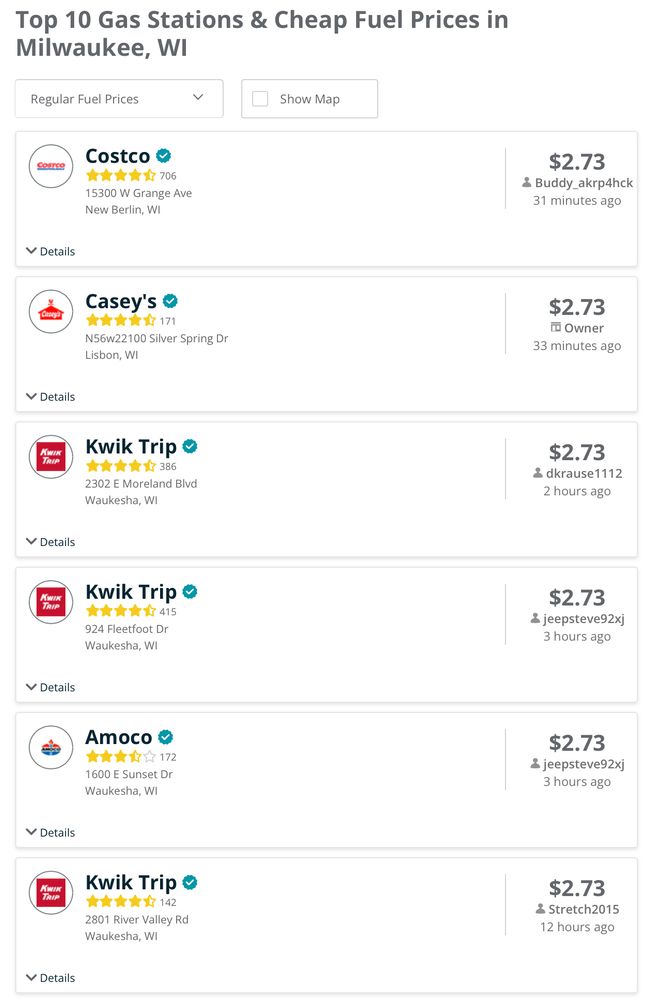The height and width of the screenshot is (1000, 649).
Task: Expand Details for Costco station
Action: pyautogui.click(x=50, y=251)
